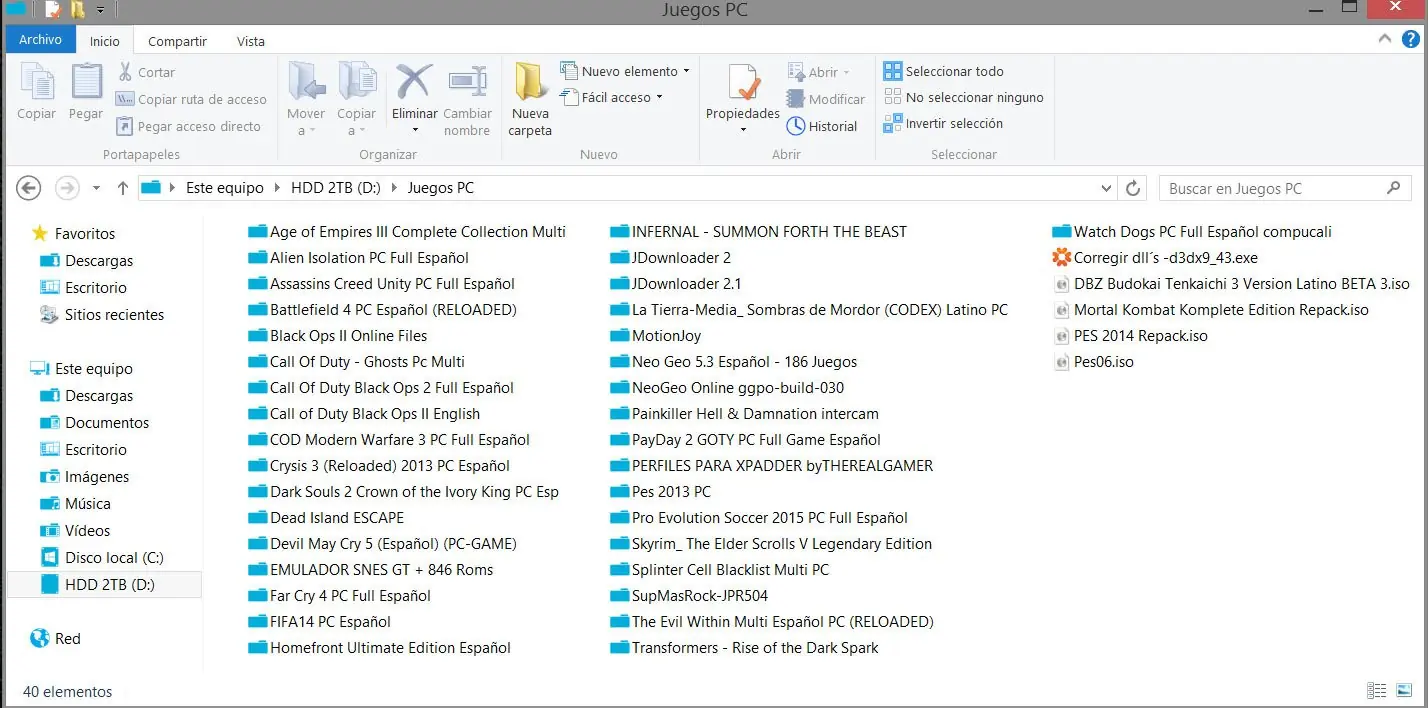Click the search magnifier icon
1428x708 pixels.
coord(1393,188)
